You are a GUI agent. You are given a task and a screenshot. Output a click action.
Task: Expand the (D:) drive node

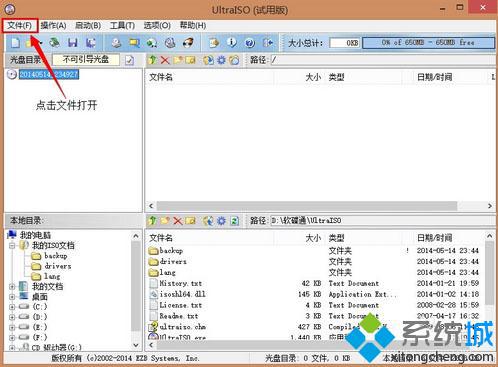12,317
